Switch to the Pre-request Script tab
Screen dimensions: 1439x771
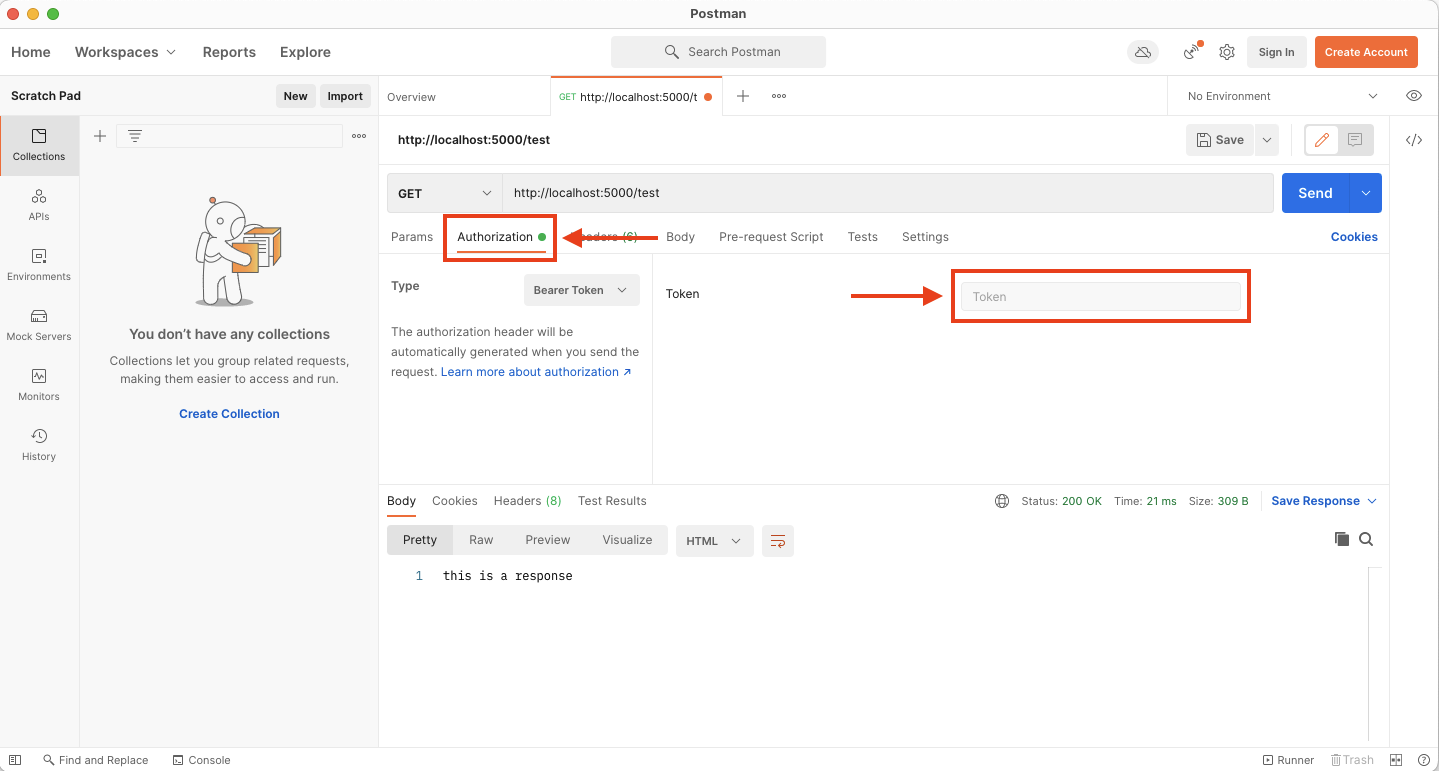click(x=770, y=237)
